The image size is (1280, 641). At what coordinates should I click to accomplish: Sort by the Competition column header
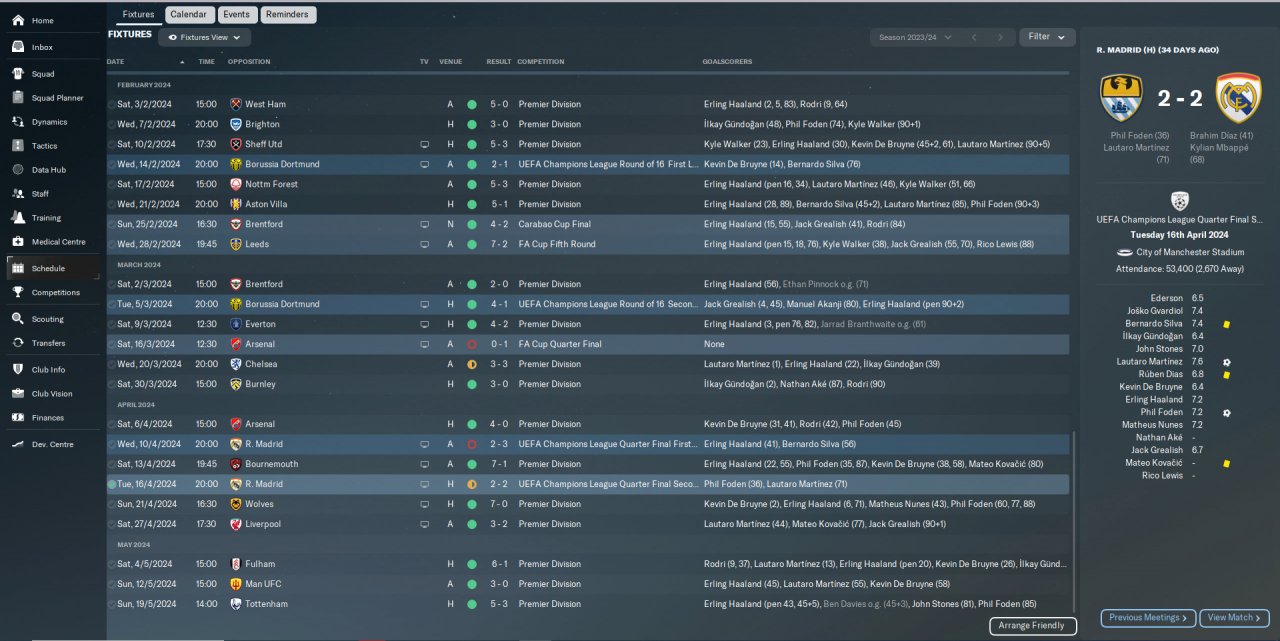click(x=541, y=62)
